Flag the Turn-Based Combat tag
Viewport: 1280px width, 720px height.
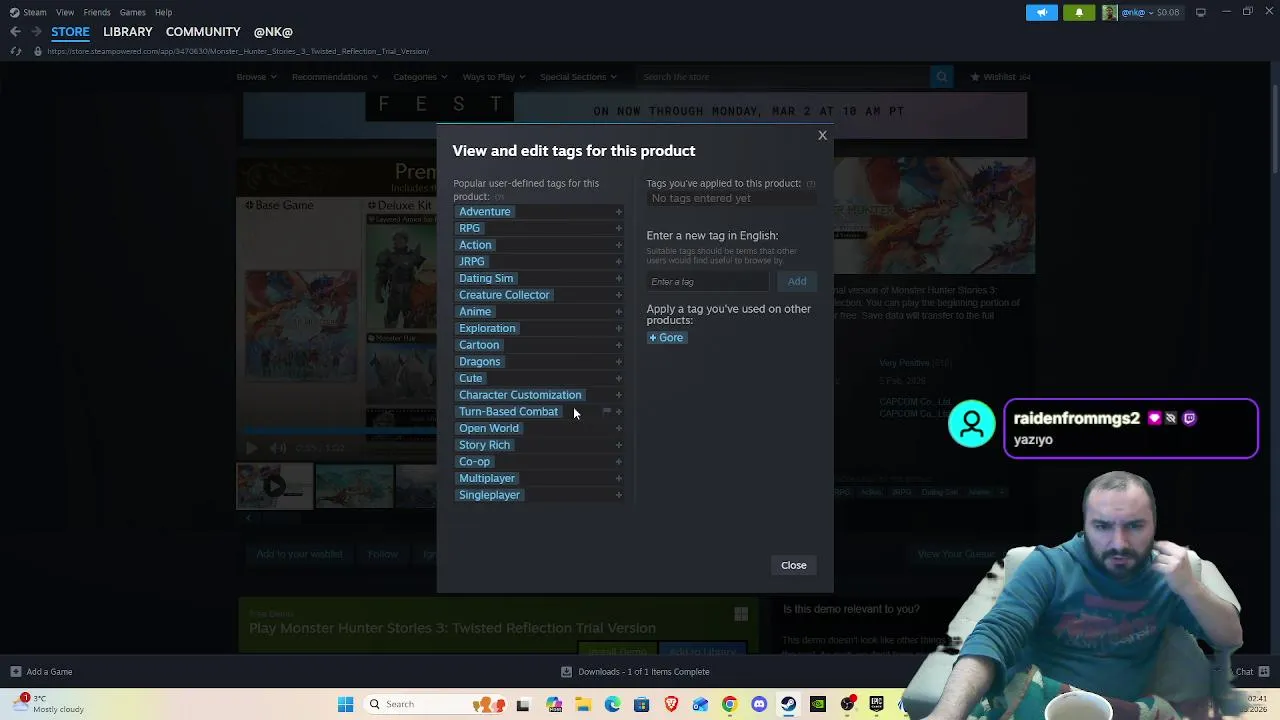click(606, 412)
